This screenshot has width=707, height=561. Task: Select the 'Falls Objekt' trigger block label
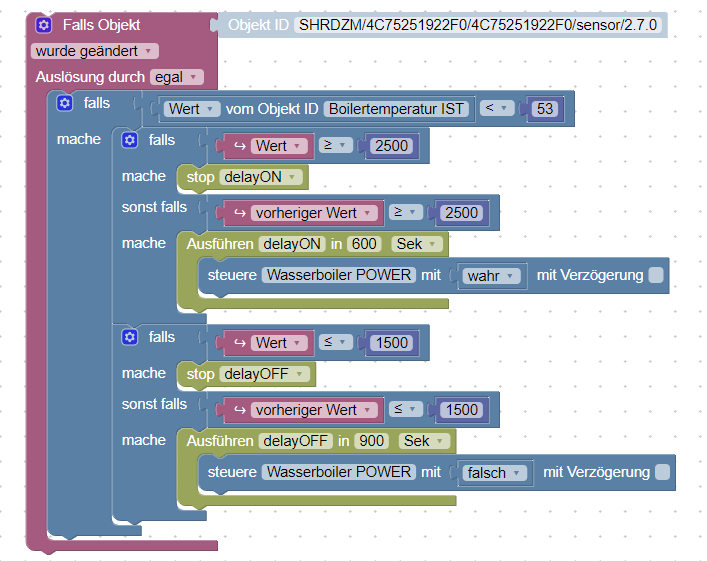[101, 25]
